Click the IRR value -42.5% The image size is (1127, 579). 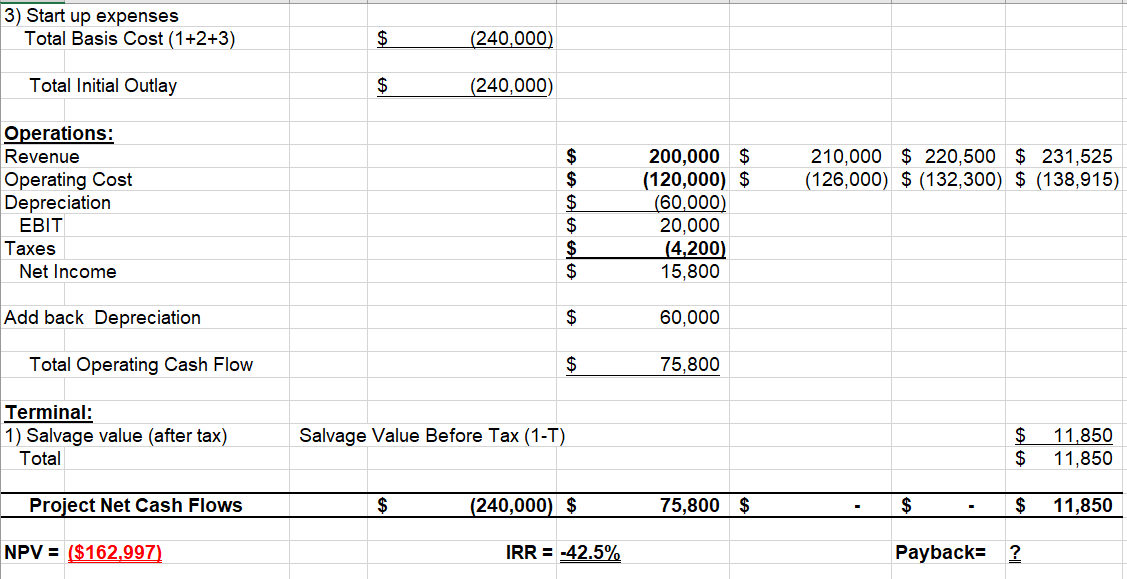(x=590, y=551)
